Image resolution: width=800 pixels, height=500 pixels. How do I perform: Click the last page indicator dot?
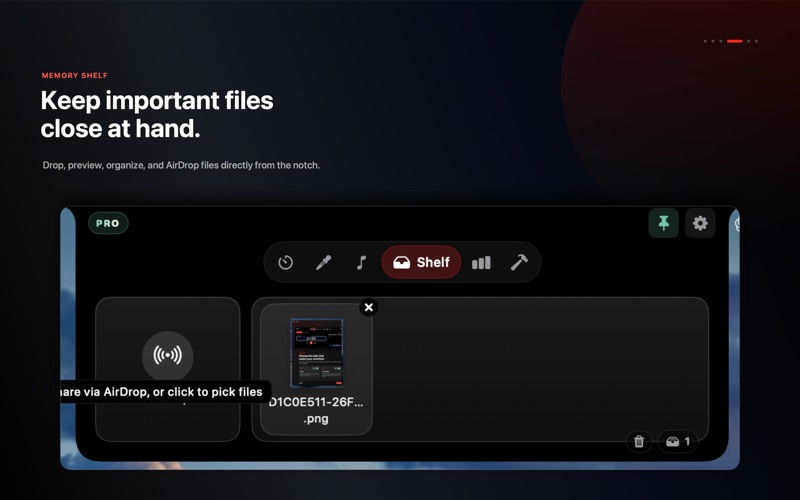click(x=756, y=41)
